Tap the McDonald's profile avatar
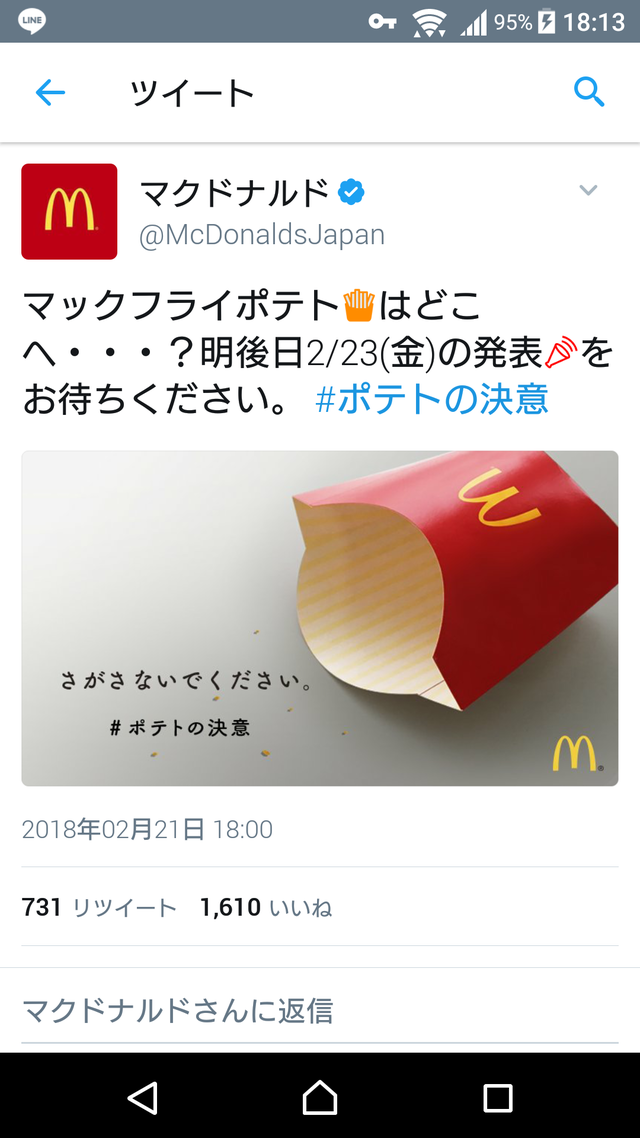The image size is (640, 1138). click(x=69, y=211)
